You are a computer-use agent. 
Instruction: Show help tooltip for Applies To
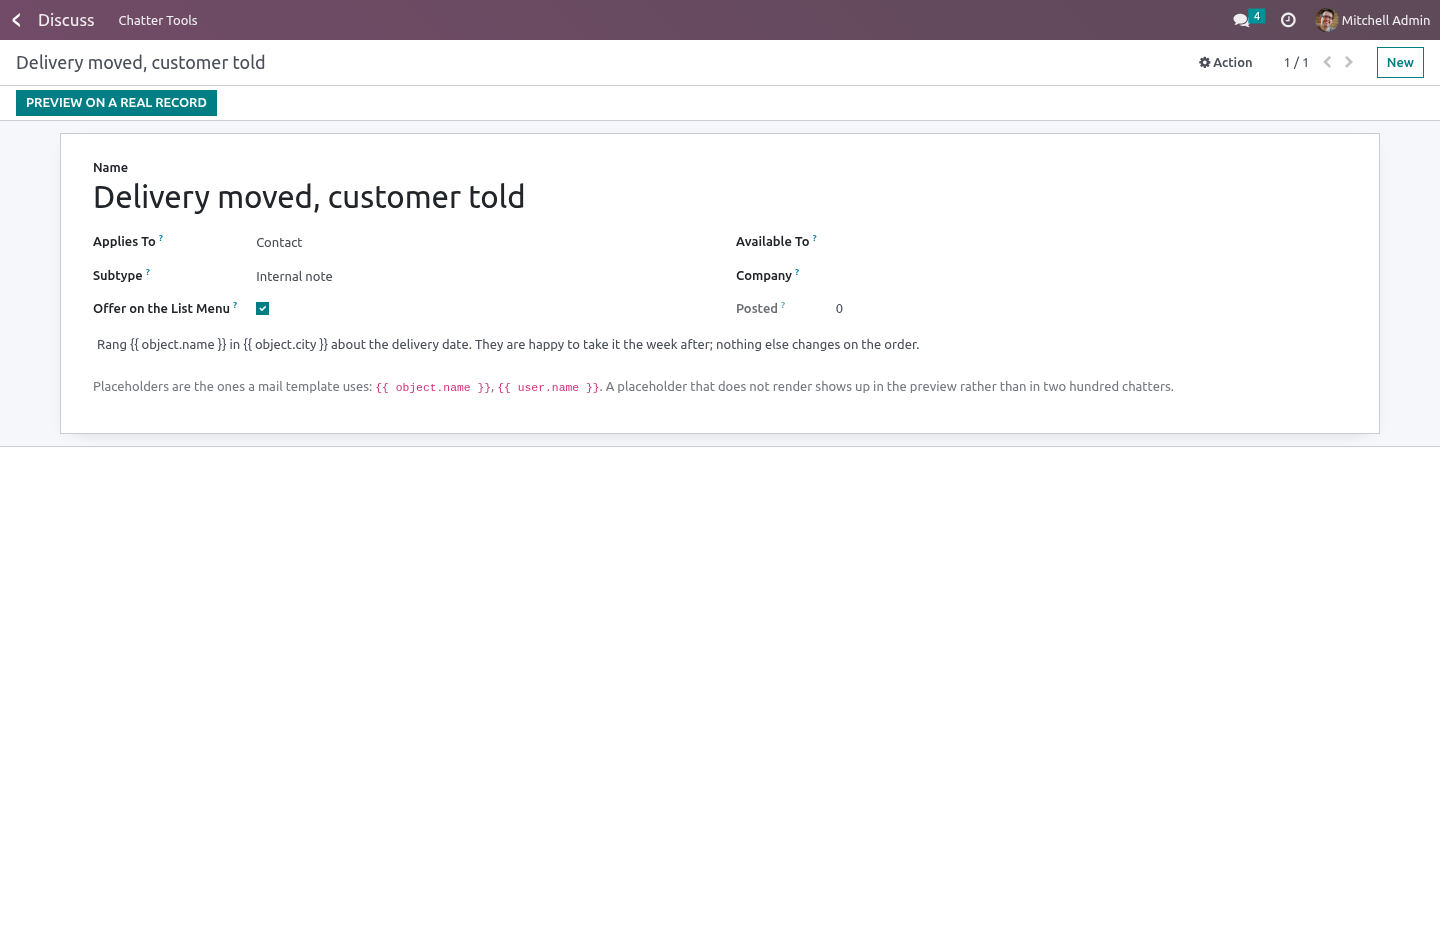click(x=161, y=238)
